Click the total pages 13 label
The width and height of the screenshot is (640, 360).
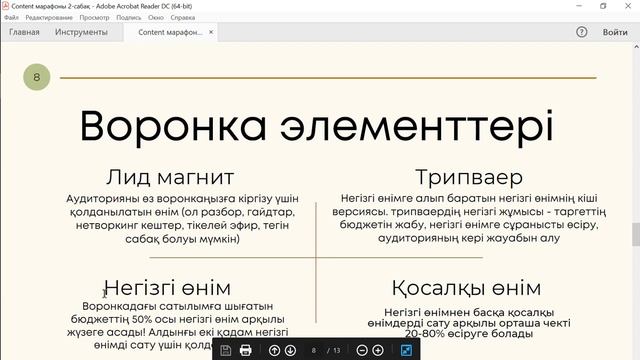pos(336,350)
